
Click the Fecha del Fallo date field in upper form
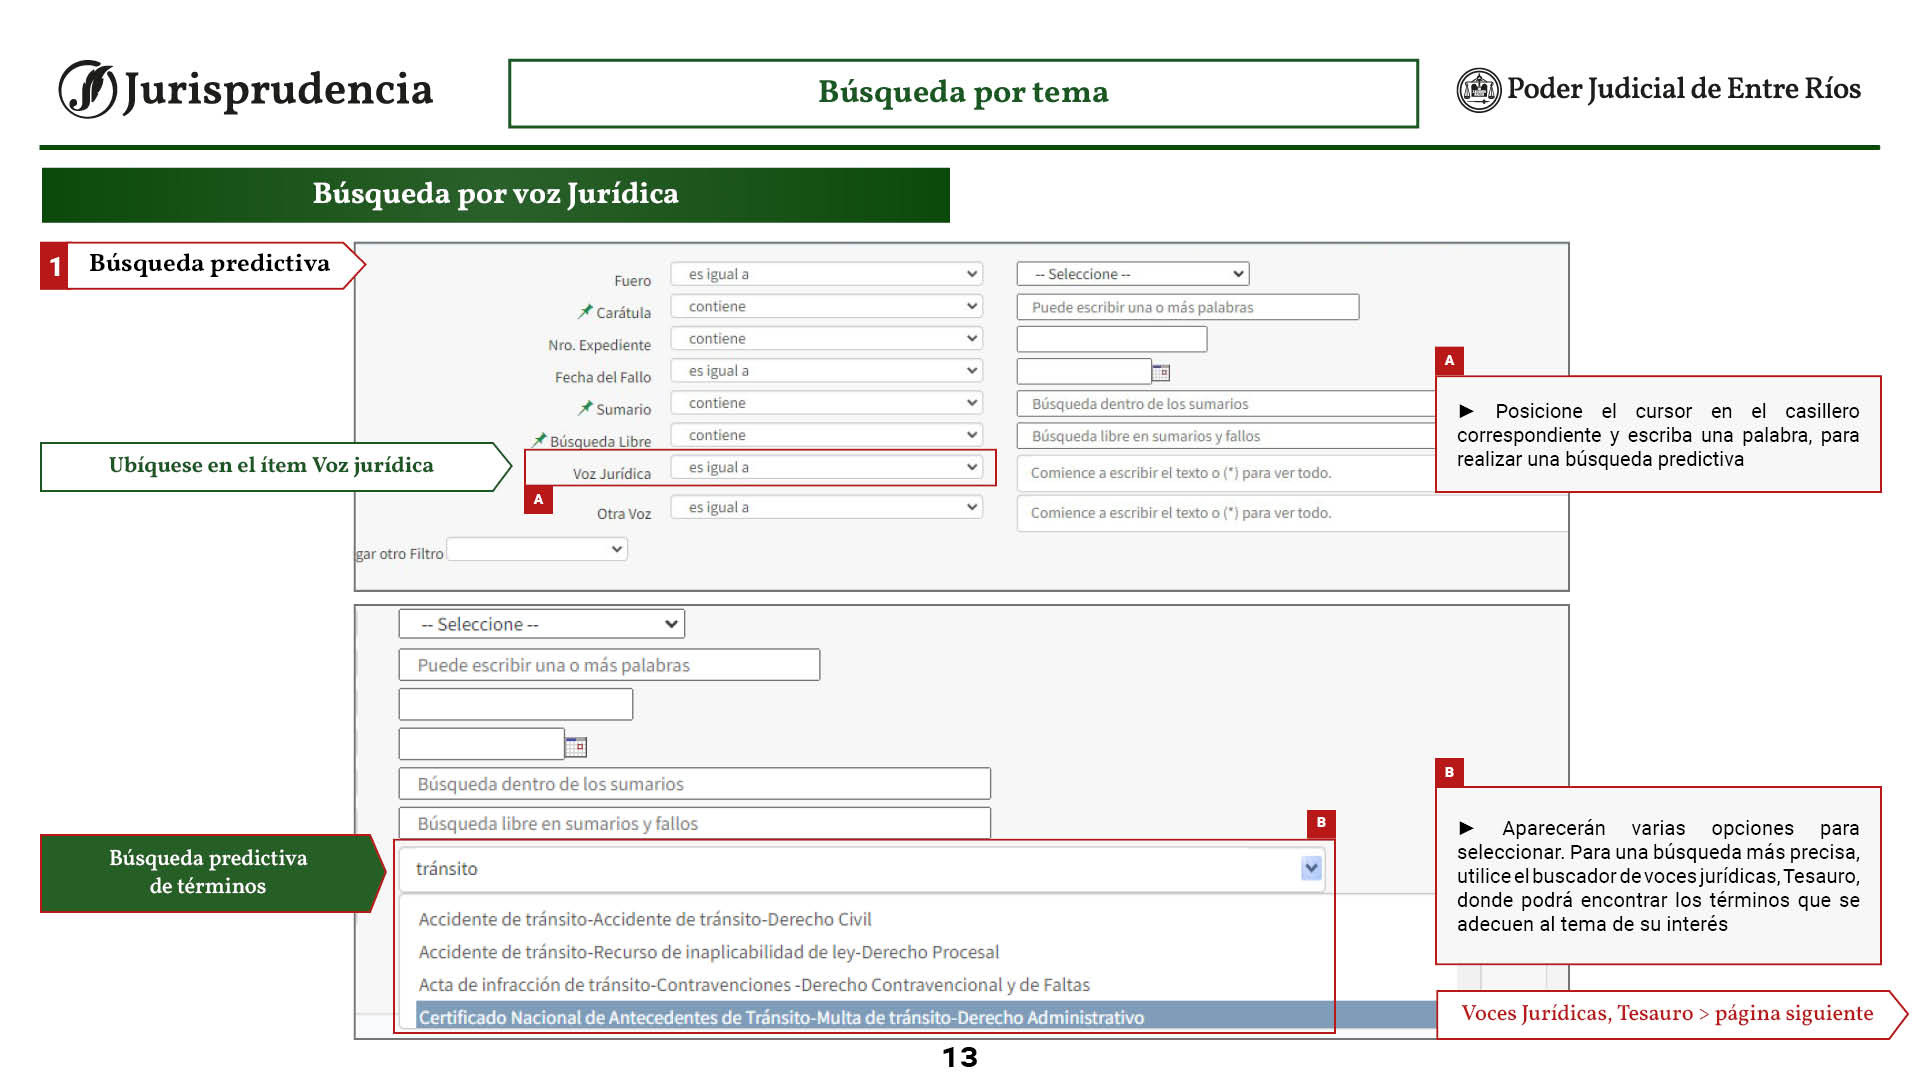click(x=1084, y=371)
